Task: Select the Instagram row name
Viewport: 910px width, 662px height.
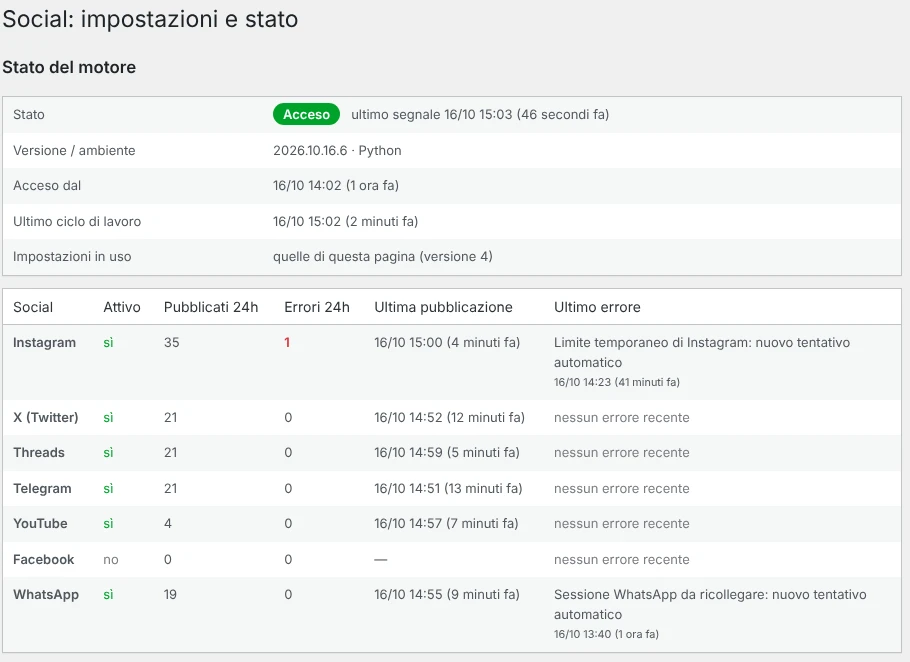Action: coord(44,342)
